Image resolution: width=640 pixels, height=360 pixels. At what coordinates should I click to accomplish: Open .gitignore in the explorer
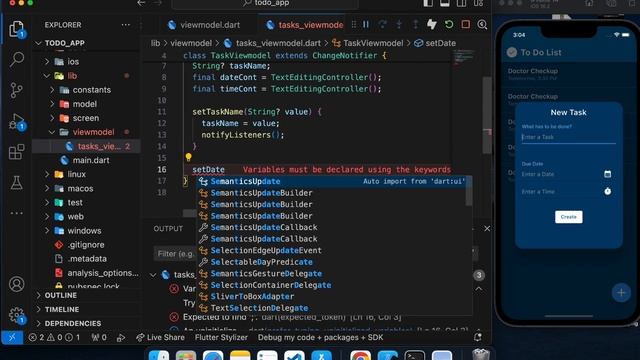86,245
